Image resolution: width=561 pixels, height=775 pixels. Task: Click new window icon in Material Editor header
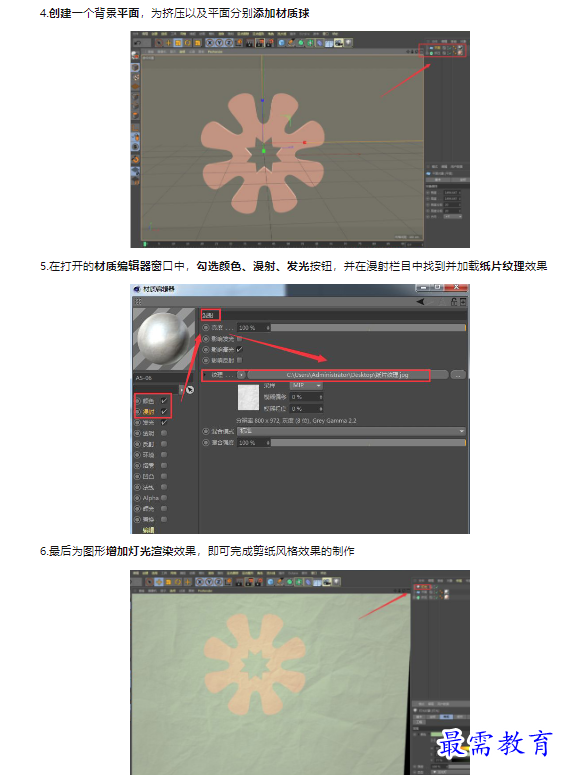tap(463, 301)
